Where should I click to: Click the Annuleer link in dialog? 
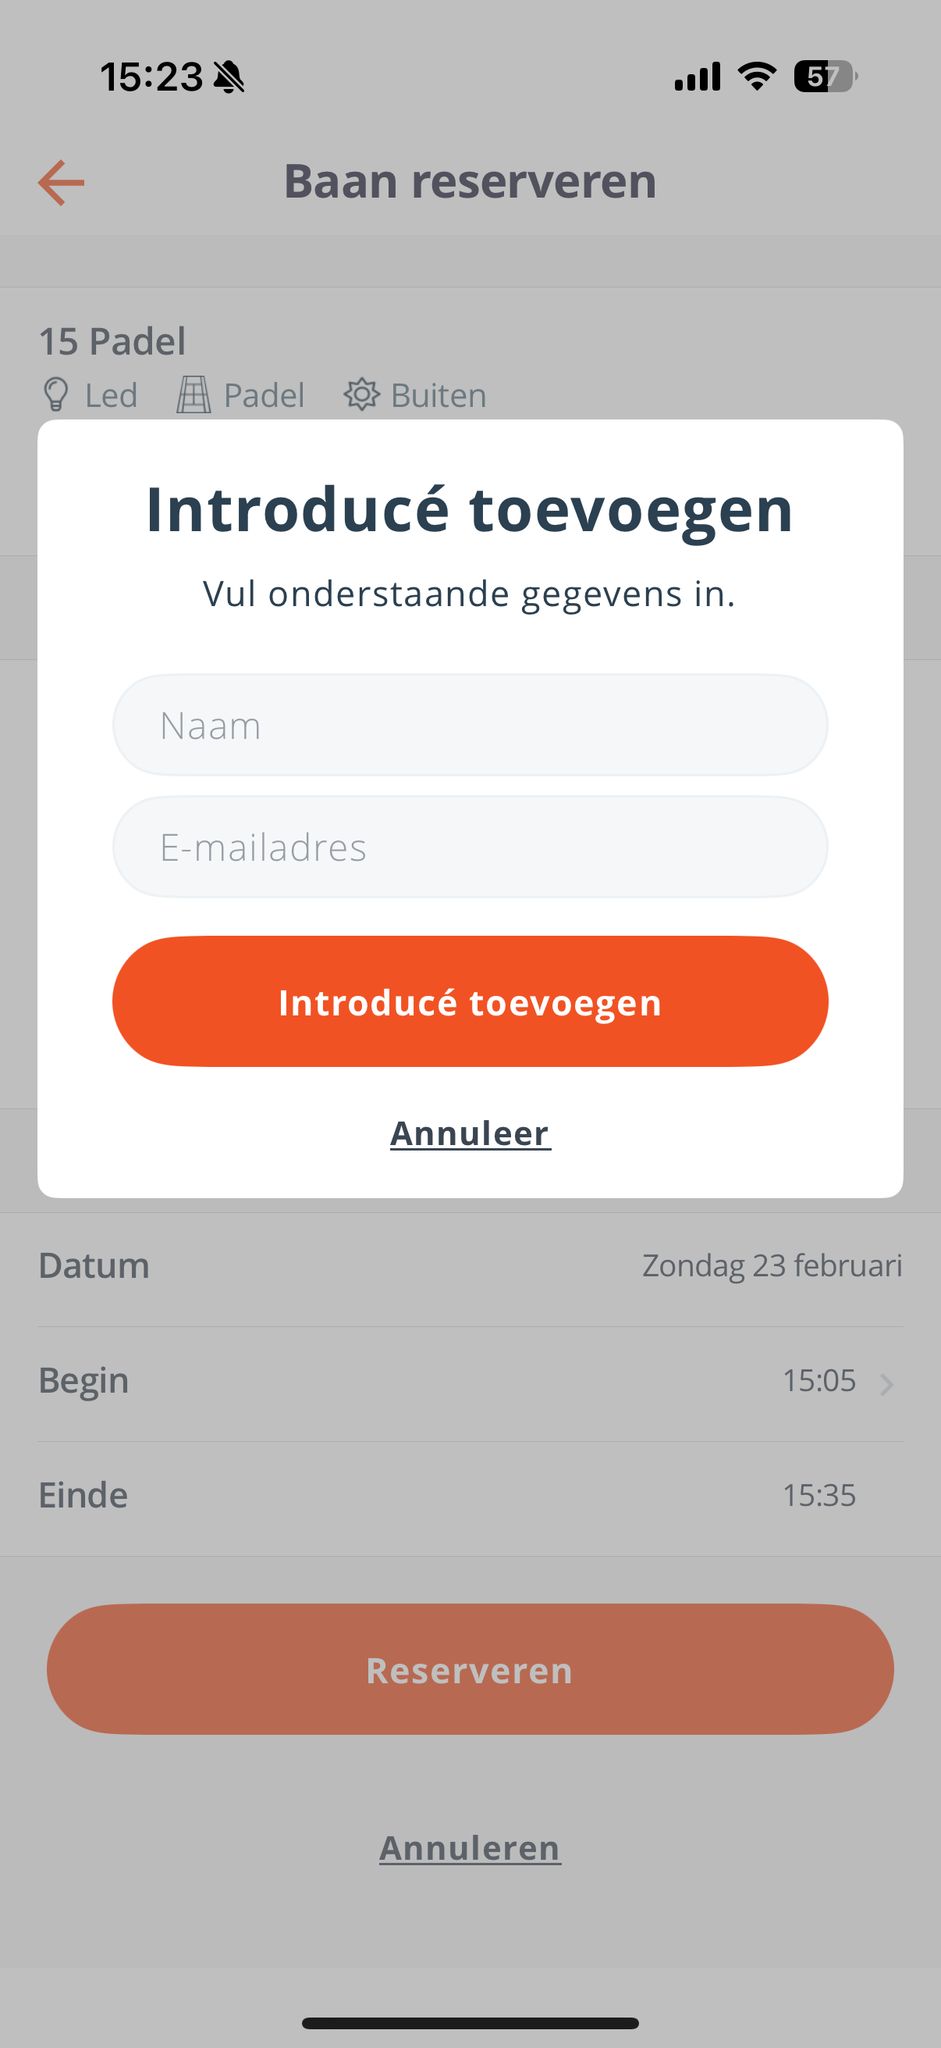(x=470, y=1134)
